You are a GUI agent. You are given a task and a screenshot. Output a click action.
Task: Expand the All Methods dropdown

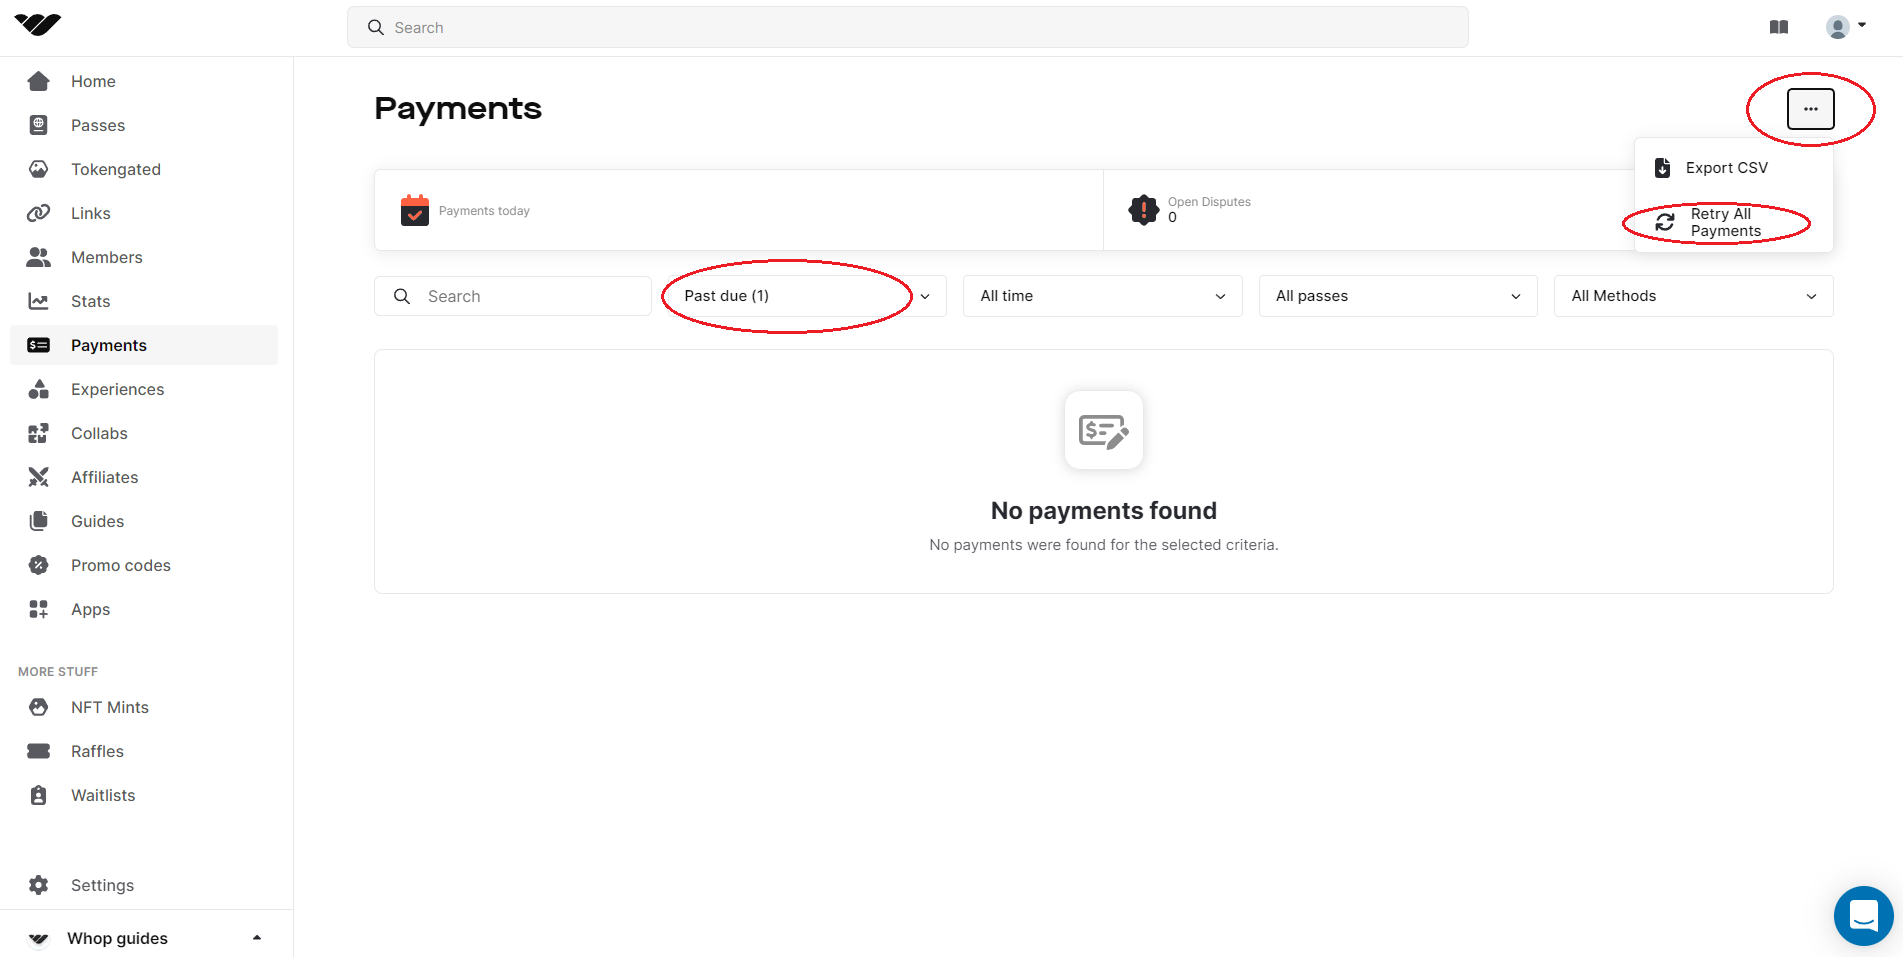coord(1692,296)
